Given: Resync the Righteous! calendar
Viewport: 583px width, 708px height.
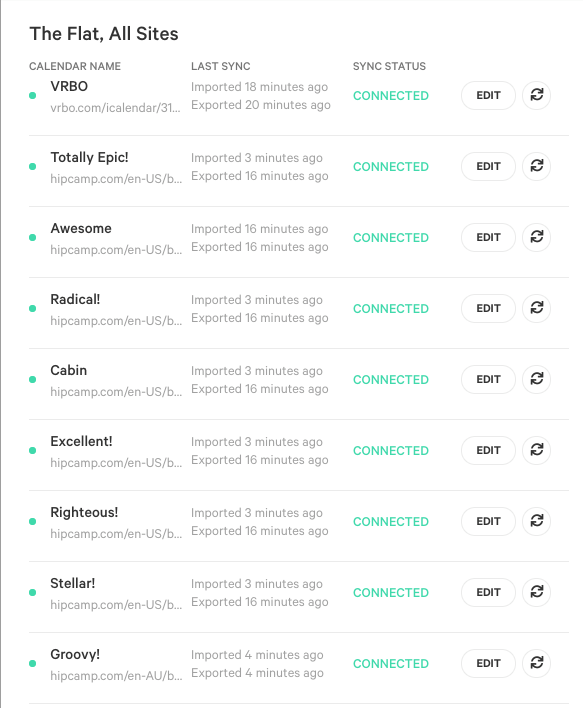Looking at the screenshot, I should (x=536, y=521).
